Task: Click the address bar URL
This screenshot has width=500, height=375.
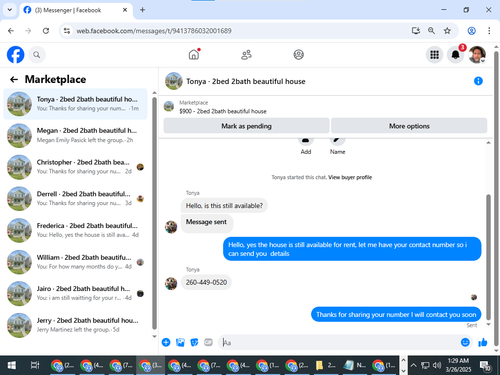Action: click(154, 31)
